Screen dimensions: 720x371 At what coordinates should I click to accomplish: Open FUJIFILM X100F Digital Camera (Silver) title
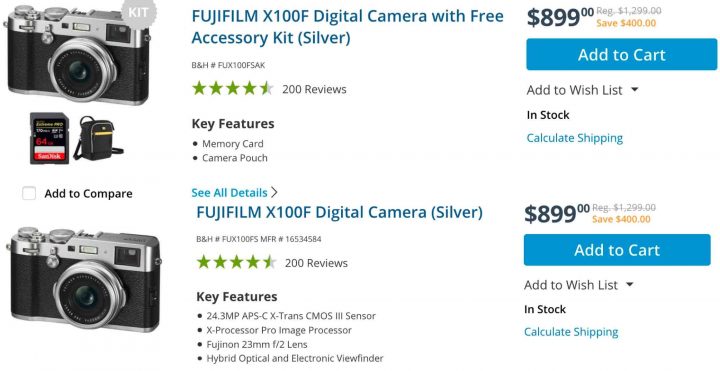click(x=339, y=212)
